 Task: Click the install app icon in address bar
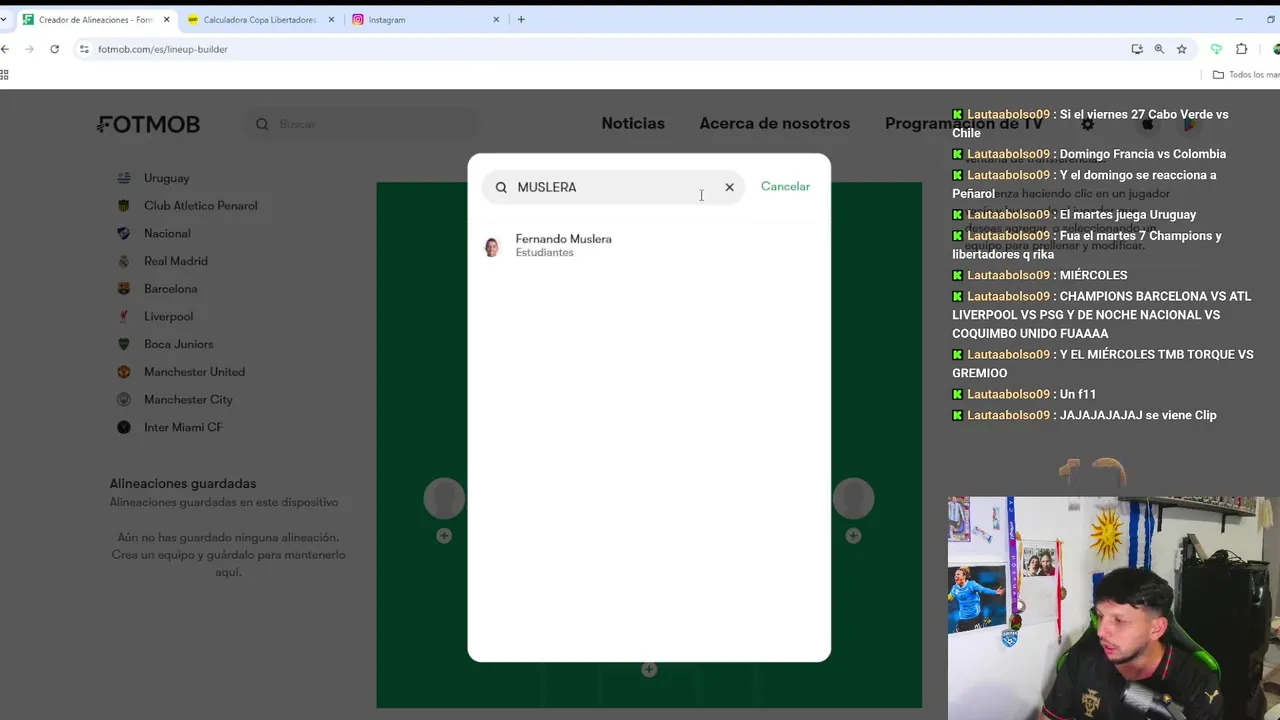[1137, 49]
